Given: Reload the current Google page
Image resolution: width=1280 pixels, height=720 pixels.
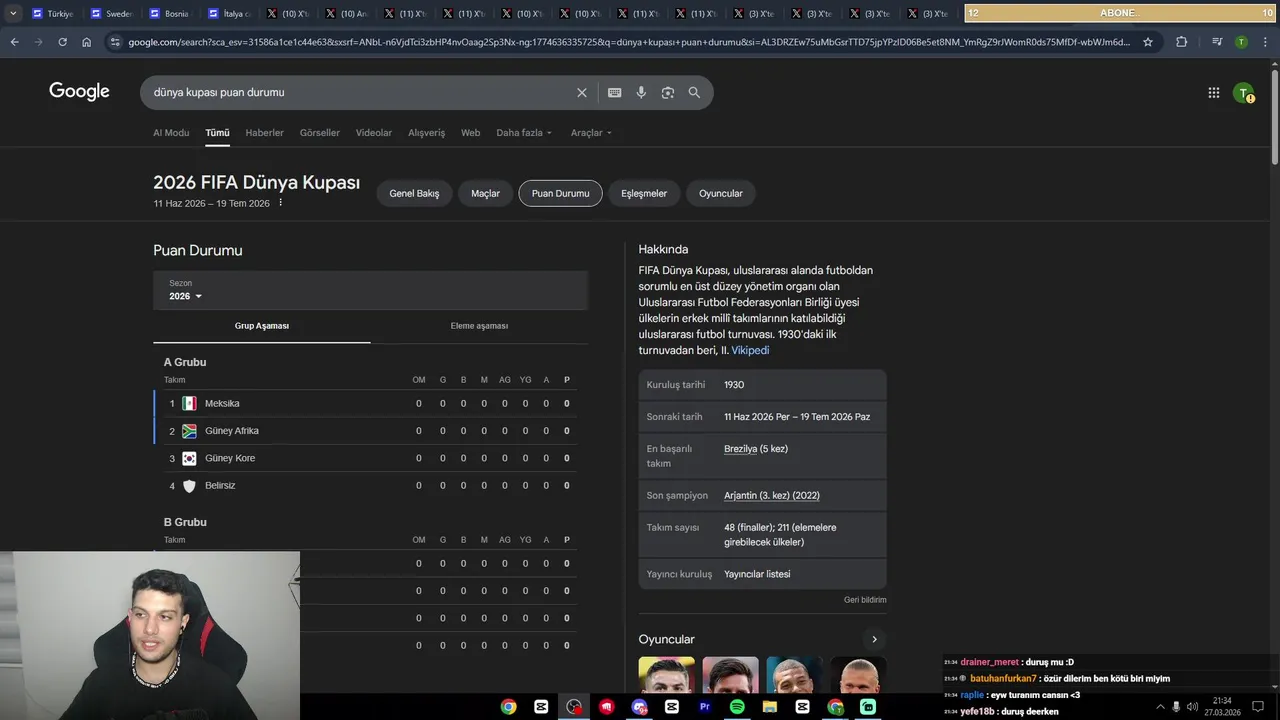Looking at the screenshot, I should [62, 42].
